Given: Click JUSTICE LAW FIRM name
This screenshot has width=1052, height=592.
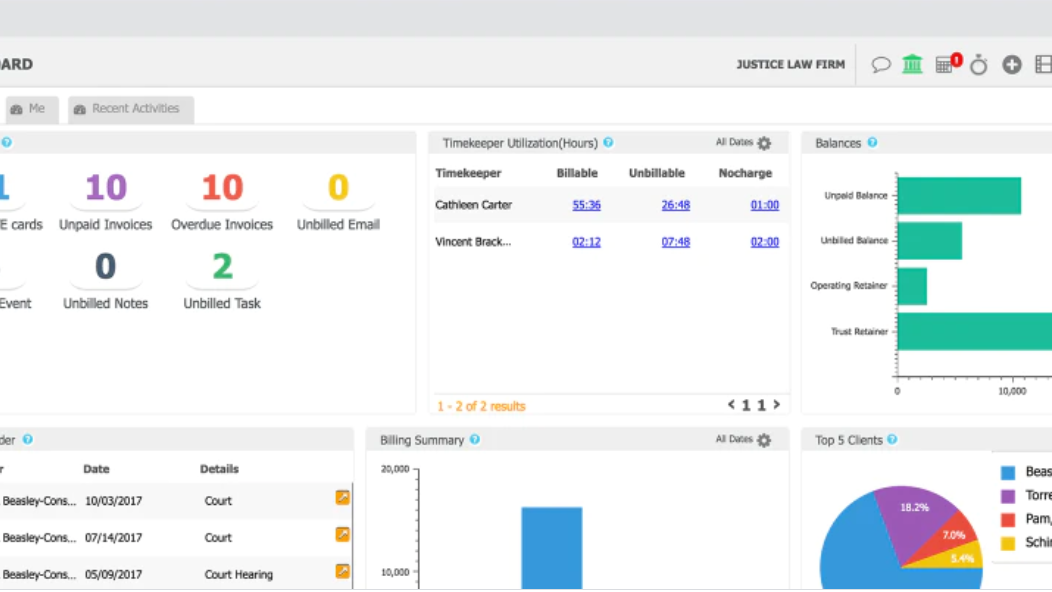Looking at the screenshot, I should (x=791, y=64).
